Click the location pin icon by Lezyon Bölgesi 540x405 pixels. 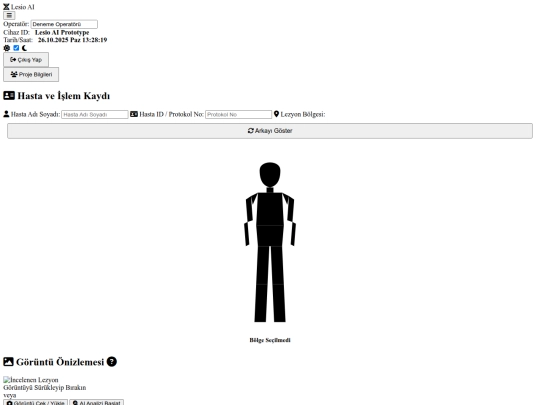tap(276, 114)
